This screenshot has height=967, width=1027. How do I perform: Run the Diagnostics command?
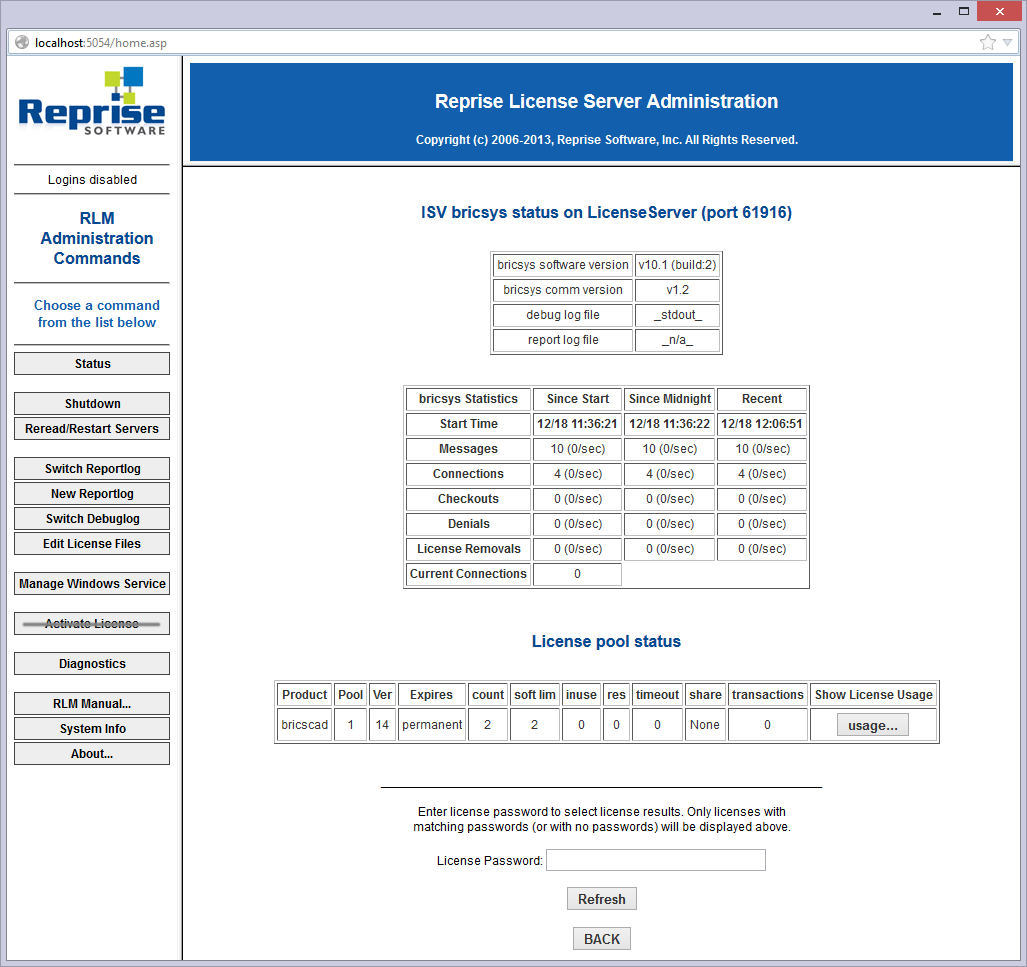tap(92, 664)
